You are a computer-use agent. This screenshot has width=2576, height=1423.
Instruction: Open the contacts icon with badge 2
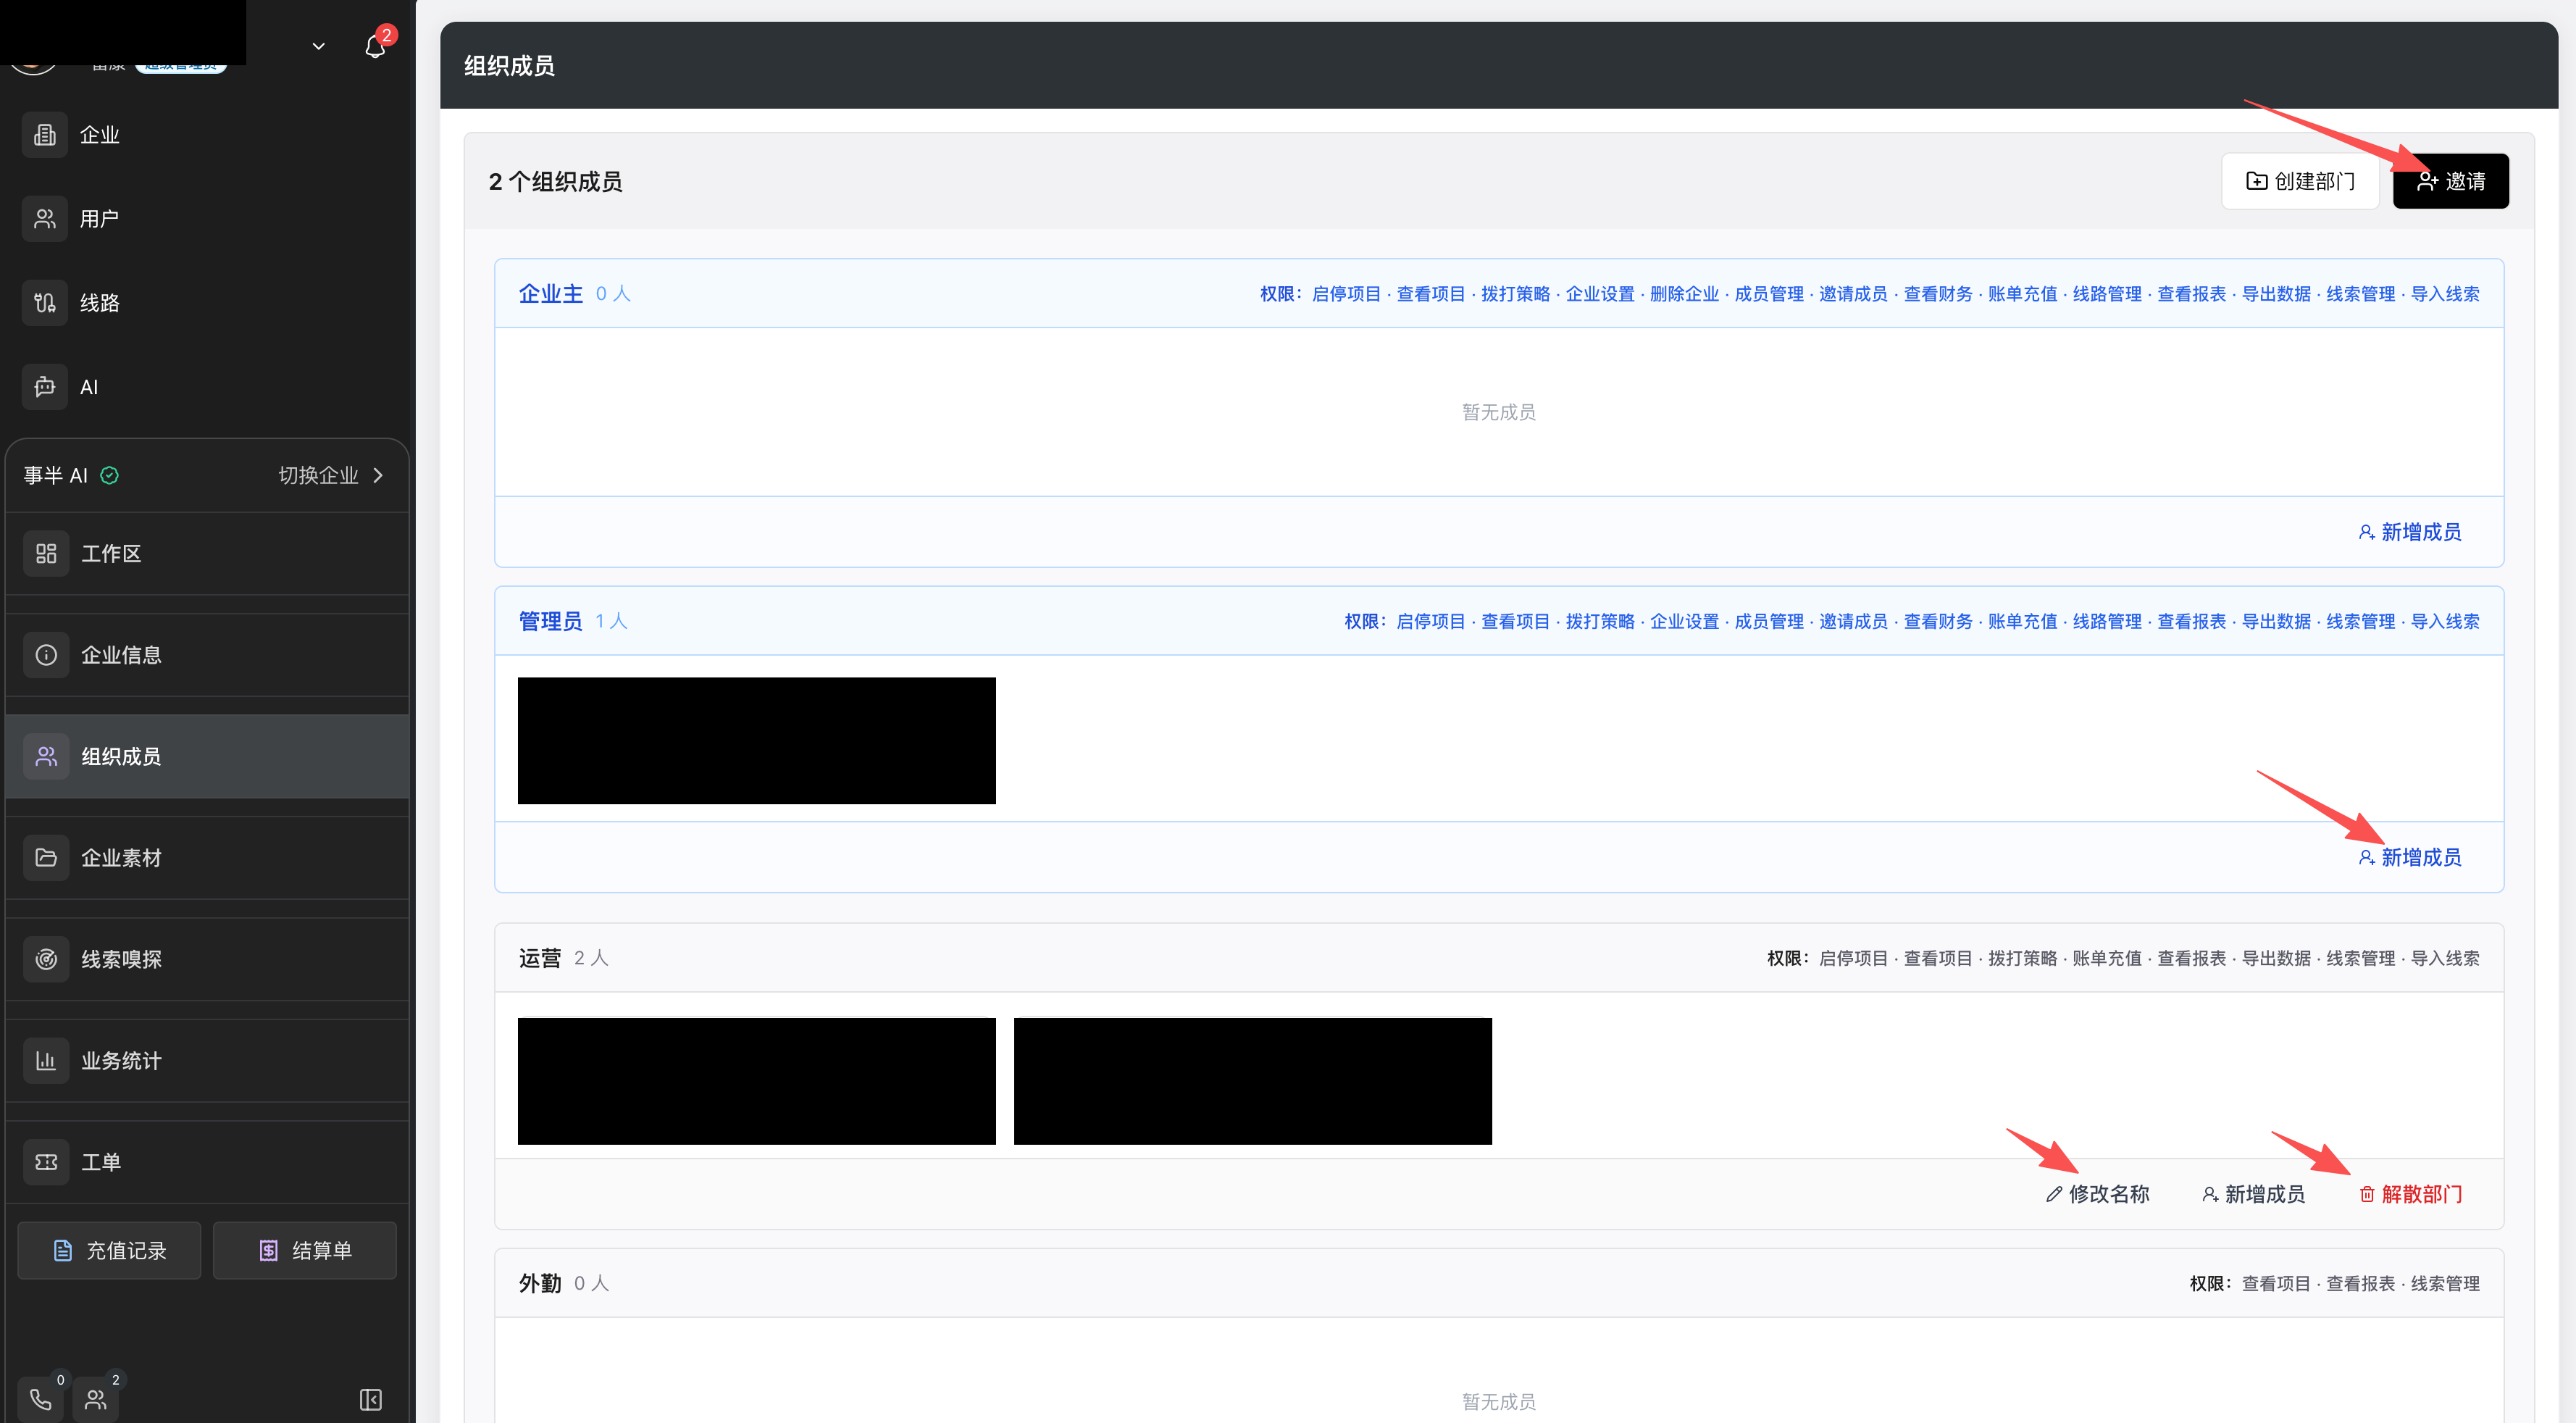click(x=96, y=1399)
